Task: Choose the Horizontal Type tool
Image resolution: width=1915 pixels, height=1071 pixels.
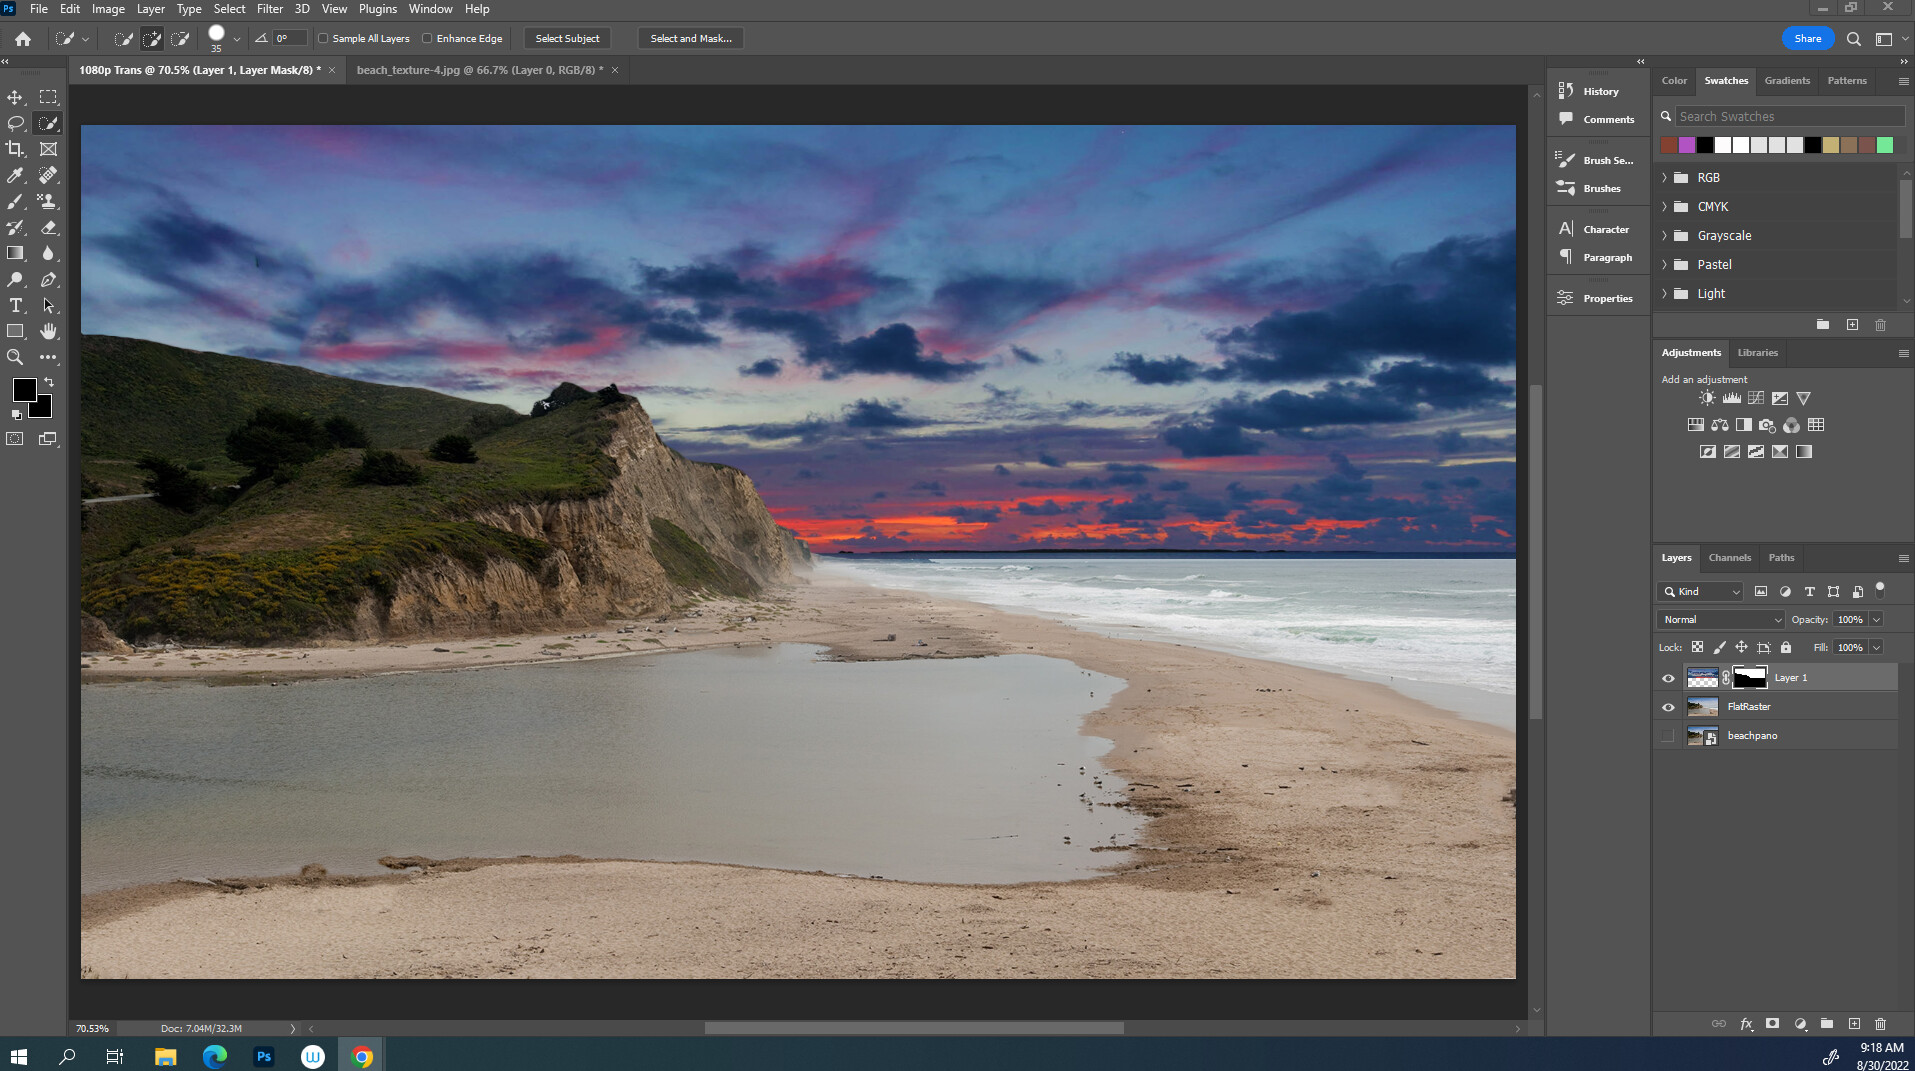Action: click(x=15, y=306)
